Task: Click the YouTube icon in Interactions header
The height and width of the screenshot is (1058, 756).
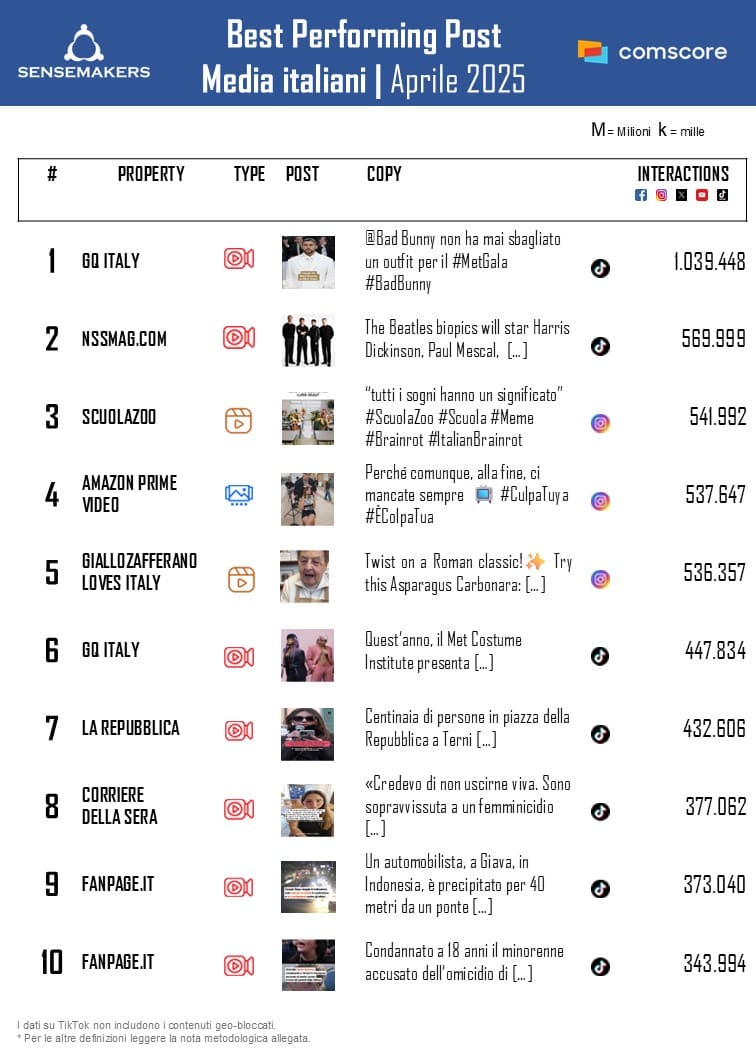Action: pos(702,195)
